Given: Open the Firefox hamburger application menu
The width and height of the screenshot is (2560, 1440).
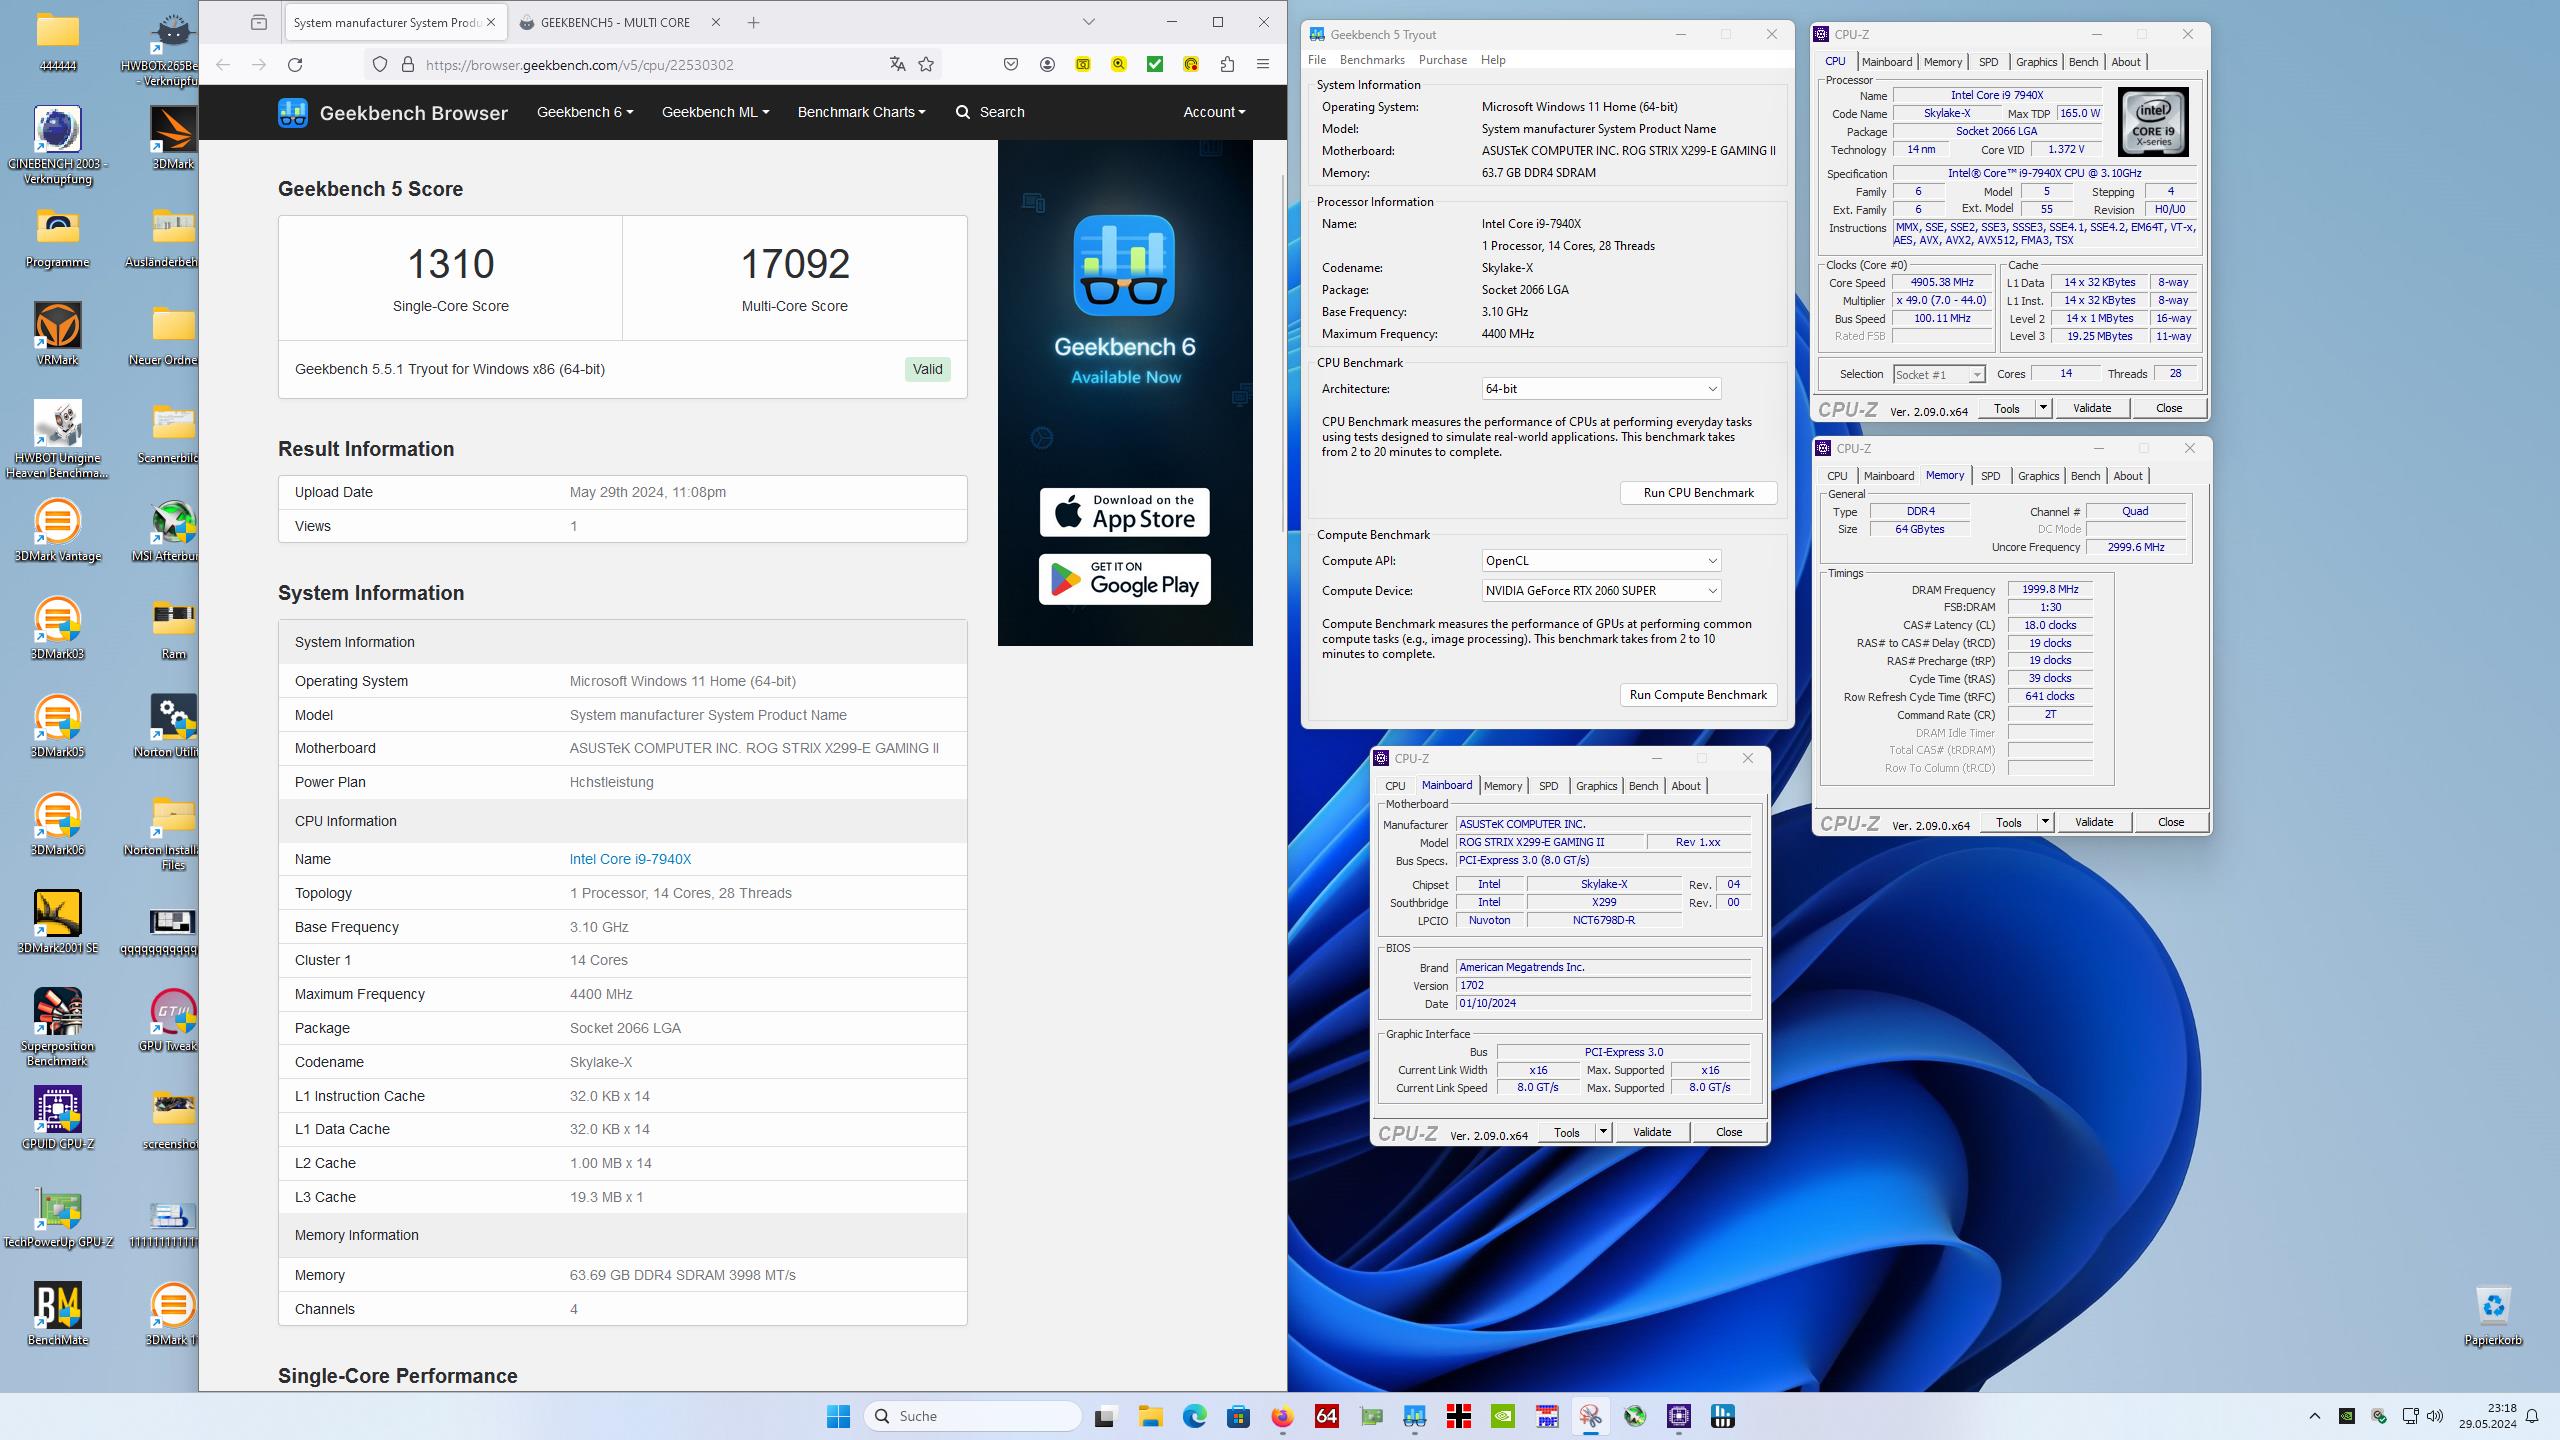Looking at the screenshot, I should click(1263, 65).
